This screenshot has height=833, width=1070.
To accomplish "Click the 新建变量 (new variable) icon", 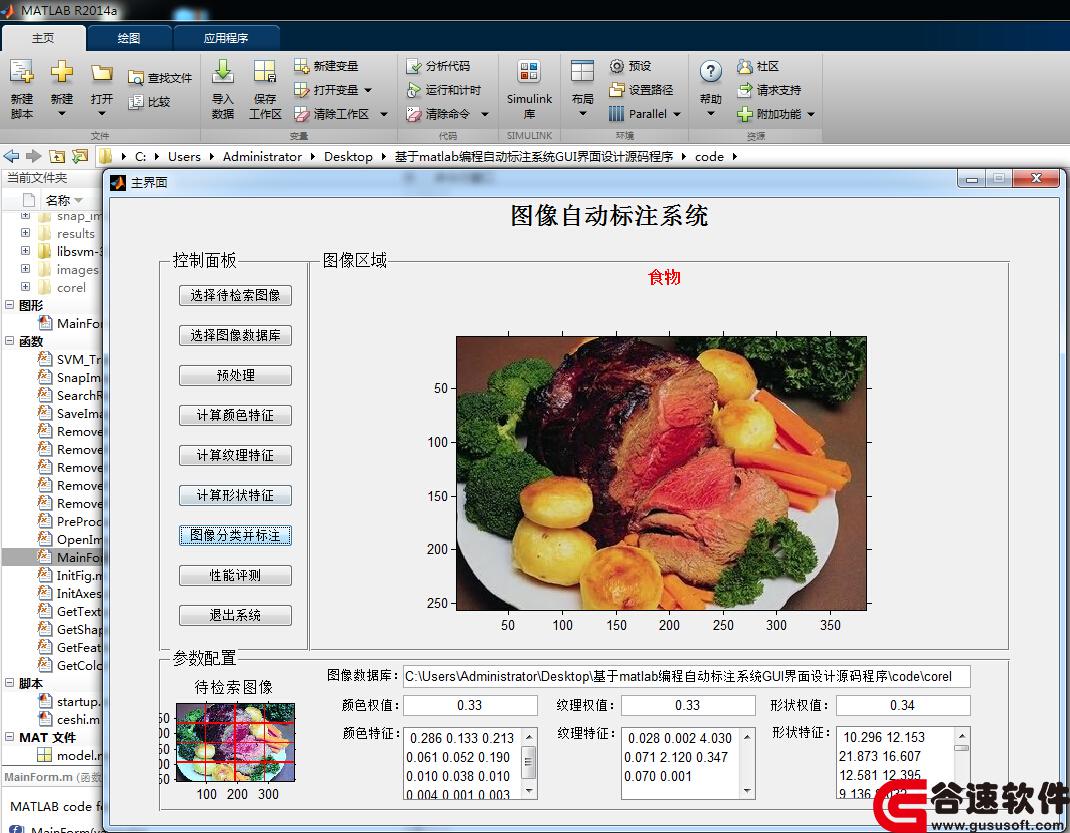I will pos(301,65).
